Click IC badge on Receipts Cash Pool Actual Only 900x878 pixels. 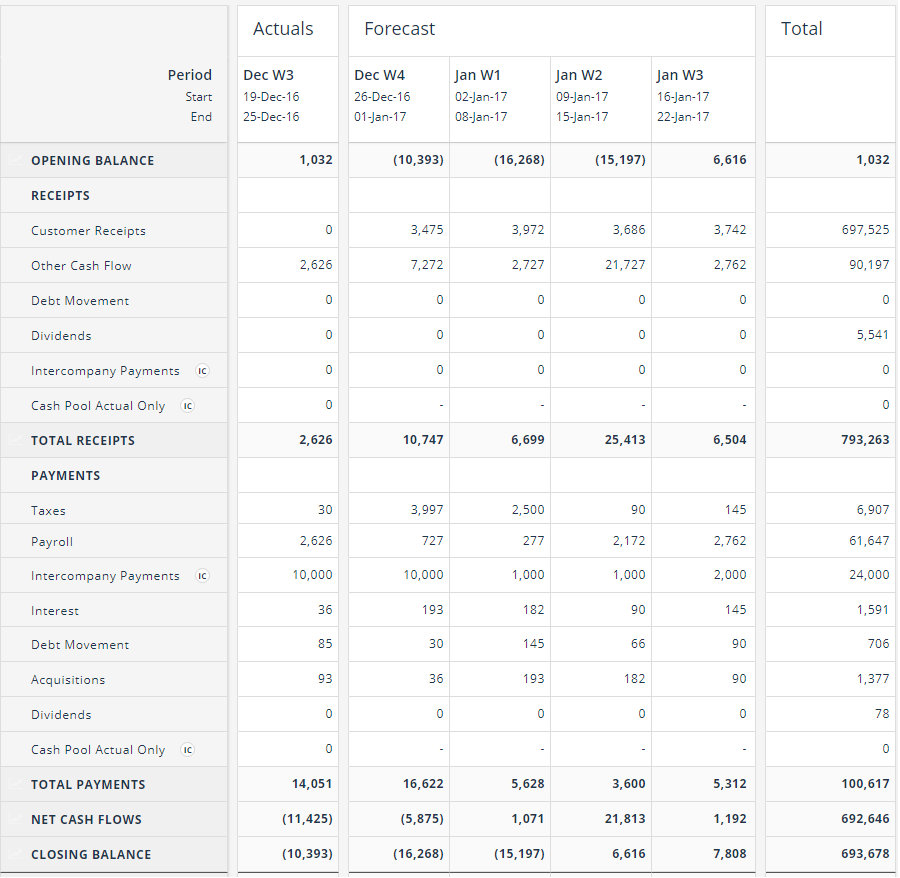point(187,406)
